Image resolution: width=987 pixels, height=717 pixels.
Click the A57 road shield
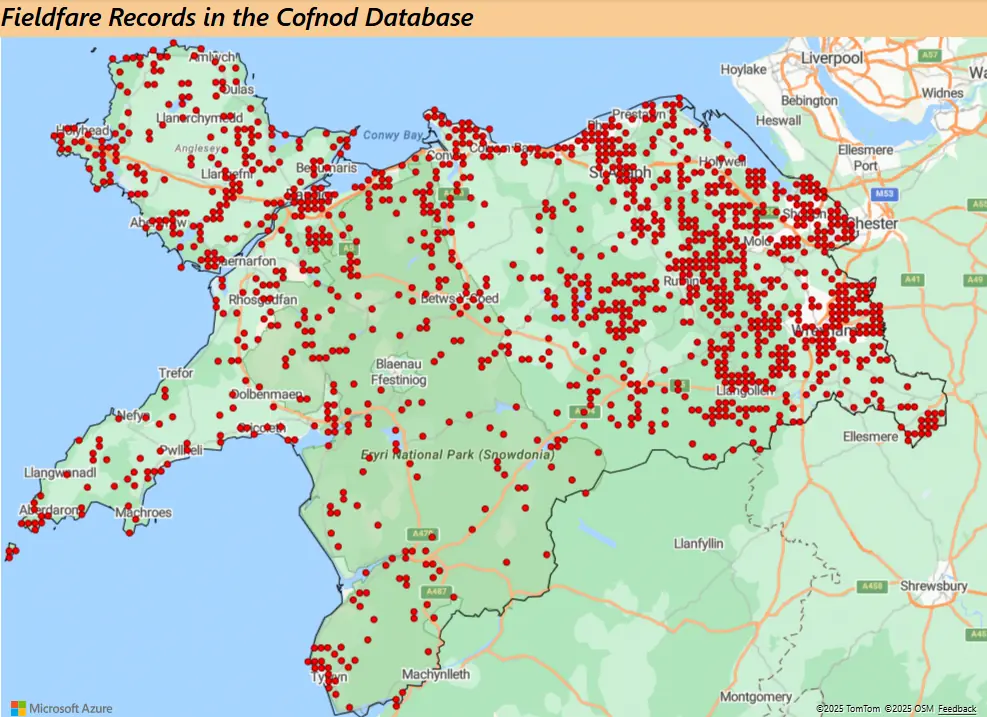pyautogui.click(x=931, y=54)
